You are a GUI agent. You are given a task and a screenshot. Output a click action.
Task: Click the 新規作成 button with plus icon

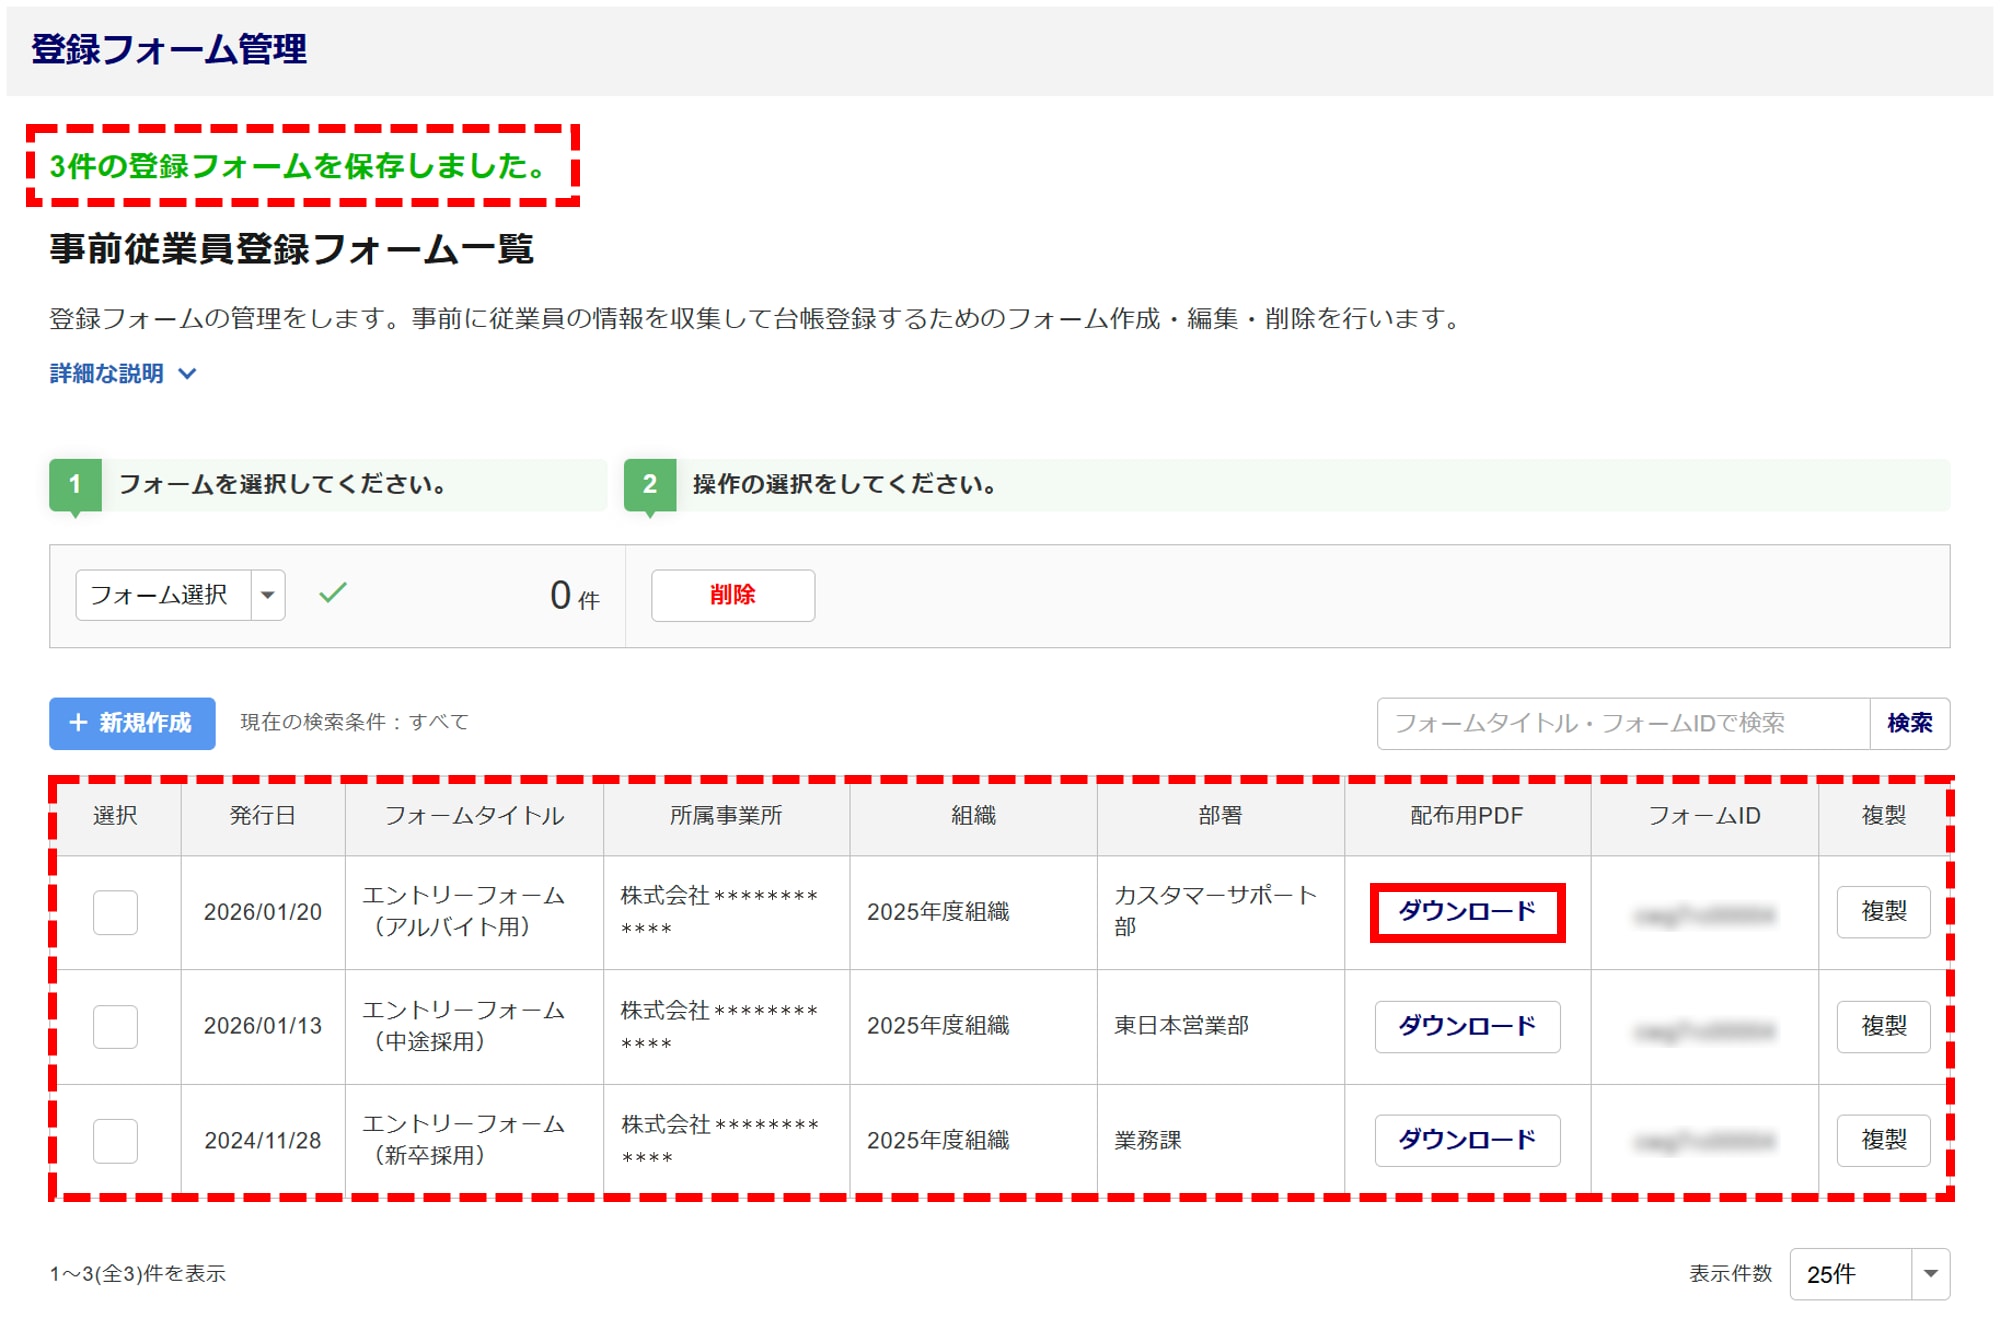[x=132, y=723]
